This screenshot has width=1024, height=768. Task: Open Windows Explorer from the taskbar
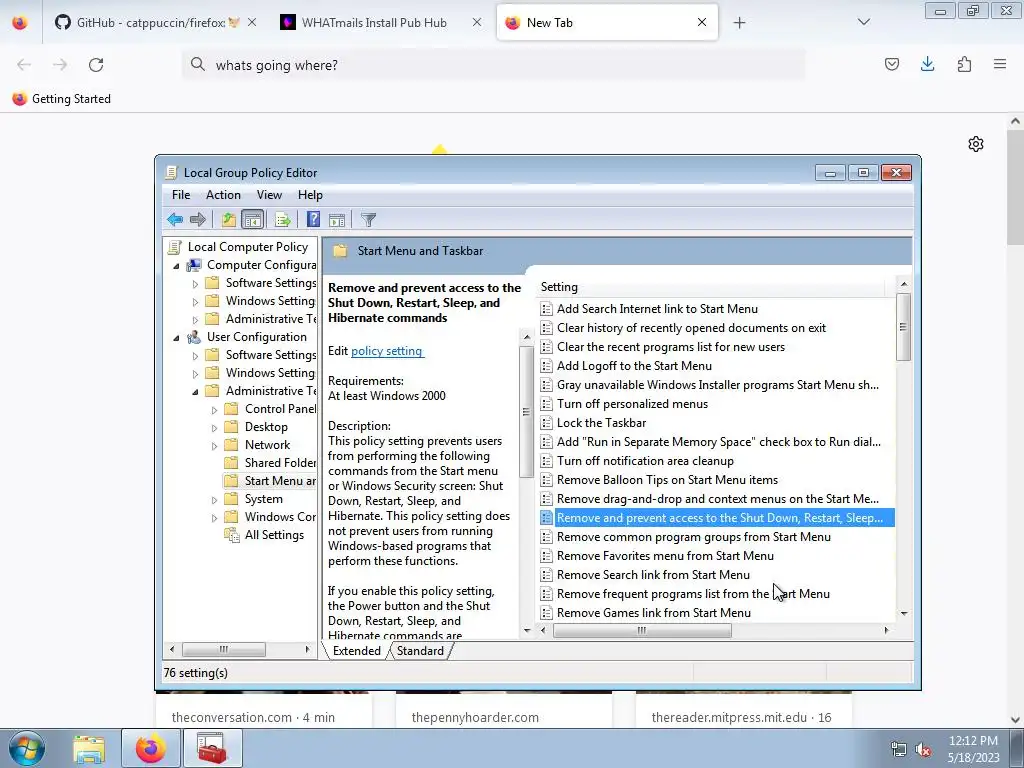coord(89,749)
